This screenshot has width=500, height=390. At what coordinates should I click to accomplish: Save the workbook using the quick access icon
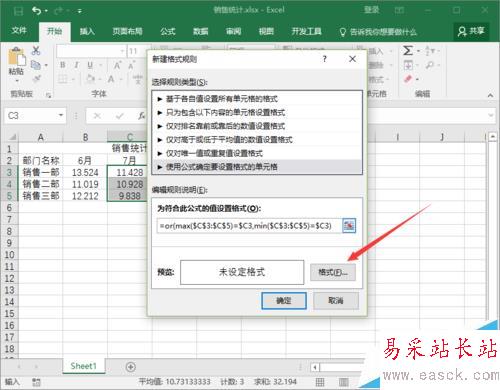[x=18, y=11]
